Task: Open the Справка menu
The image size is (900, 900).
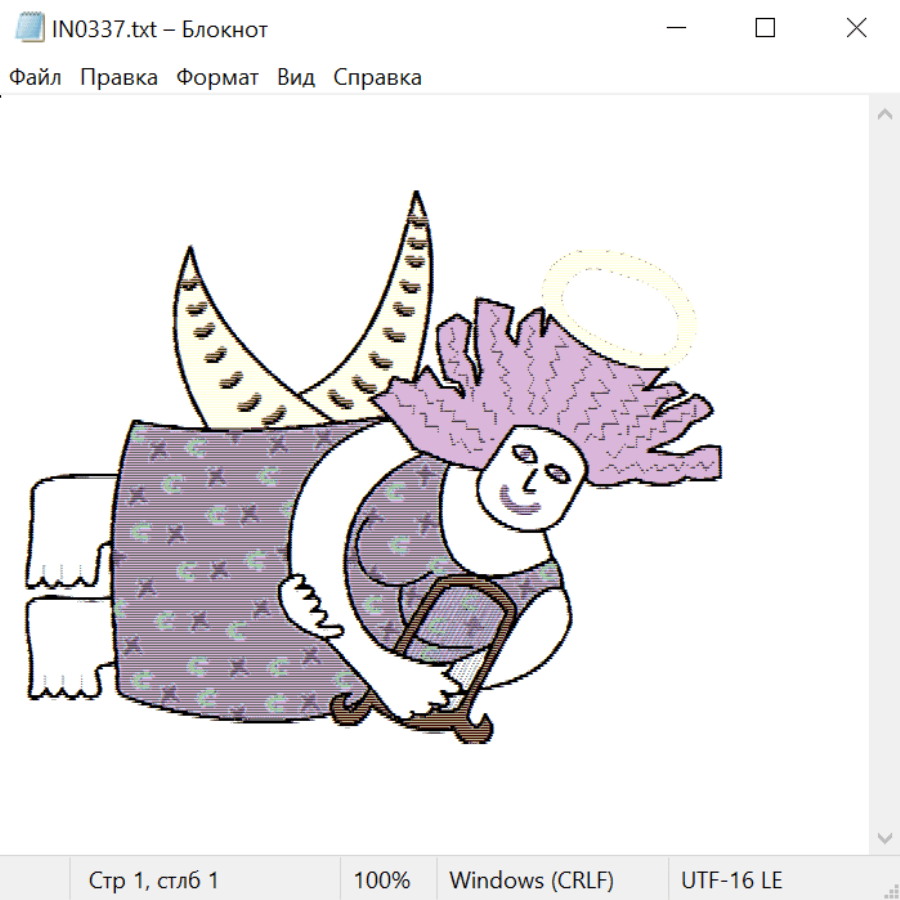Action: click(x=377, y=78)
